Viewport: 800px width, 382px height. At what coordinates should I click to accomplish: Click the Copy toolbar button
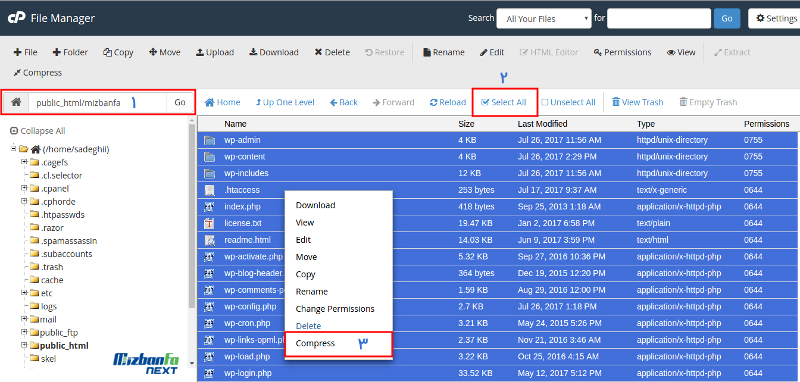118,52
